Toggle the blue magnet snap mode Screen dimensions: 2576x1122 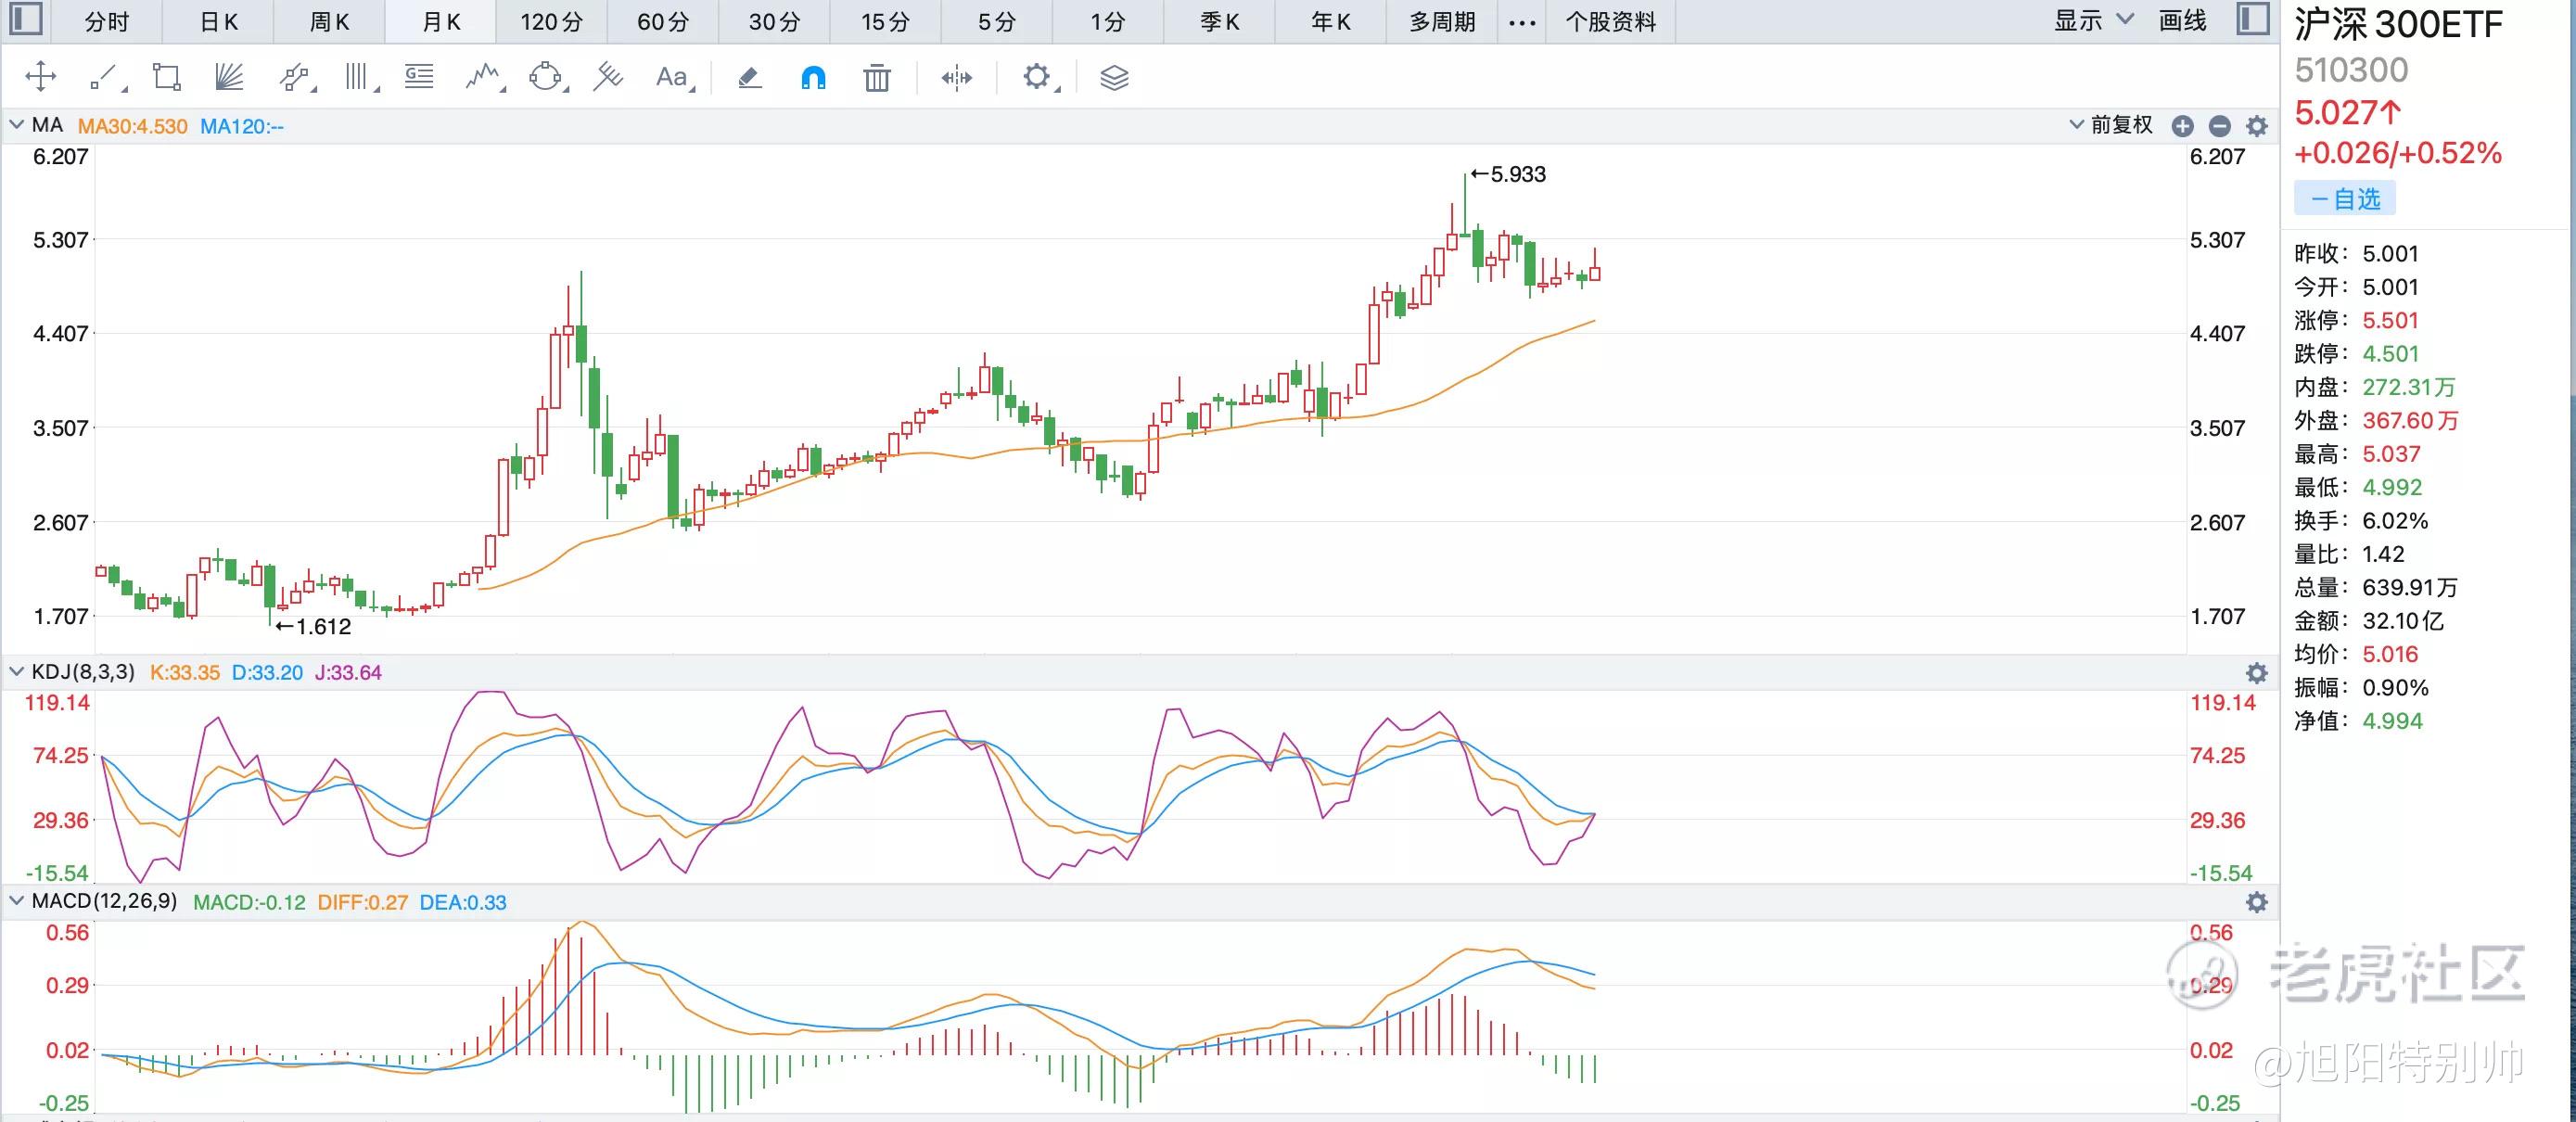pos(813,77)
